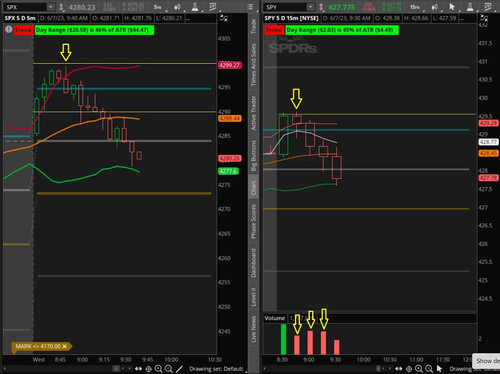The width and height of the screenshot is (500, 374).
Task: Open the studies flask icon on SPX chart
Action: click(195, 7)
